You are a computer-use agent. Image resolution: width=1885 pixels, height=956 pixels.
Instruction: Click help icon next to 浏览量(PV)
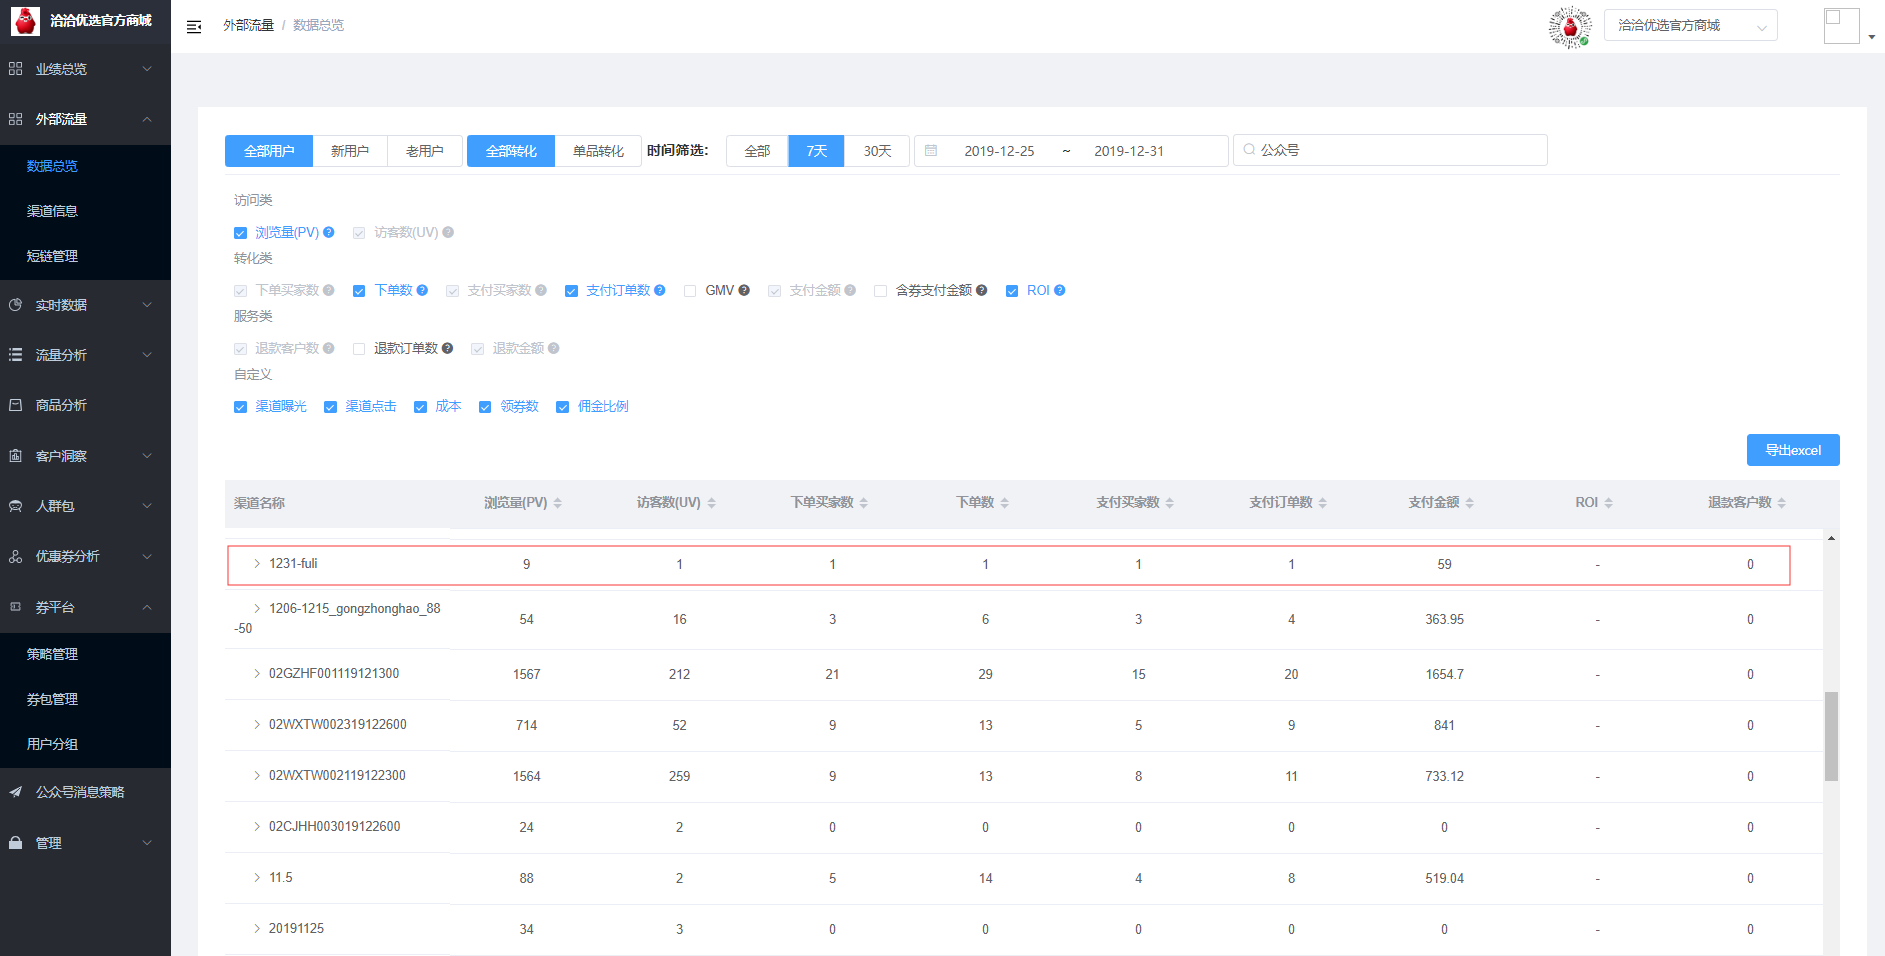(329, 232)
